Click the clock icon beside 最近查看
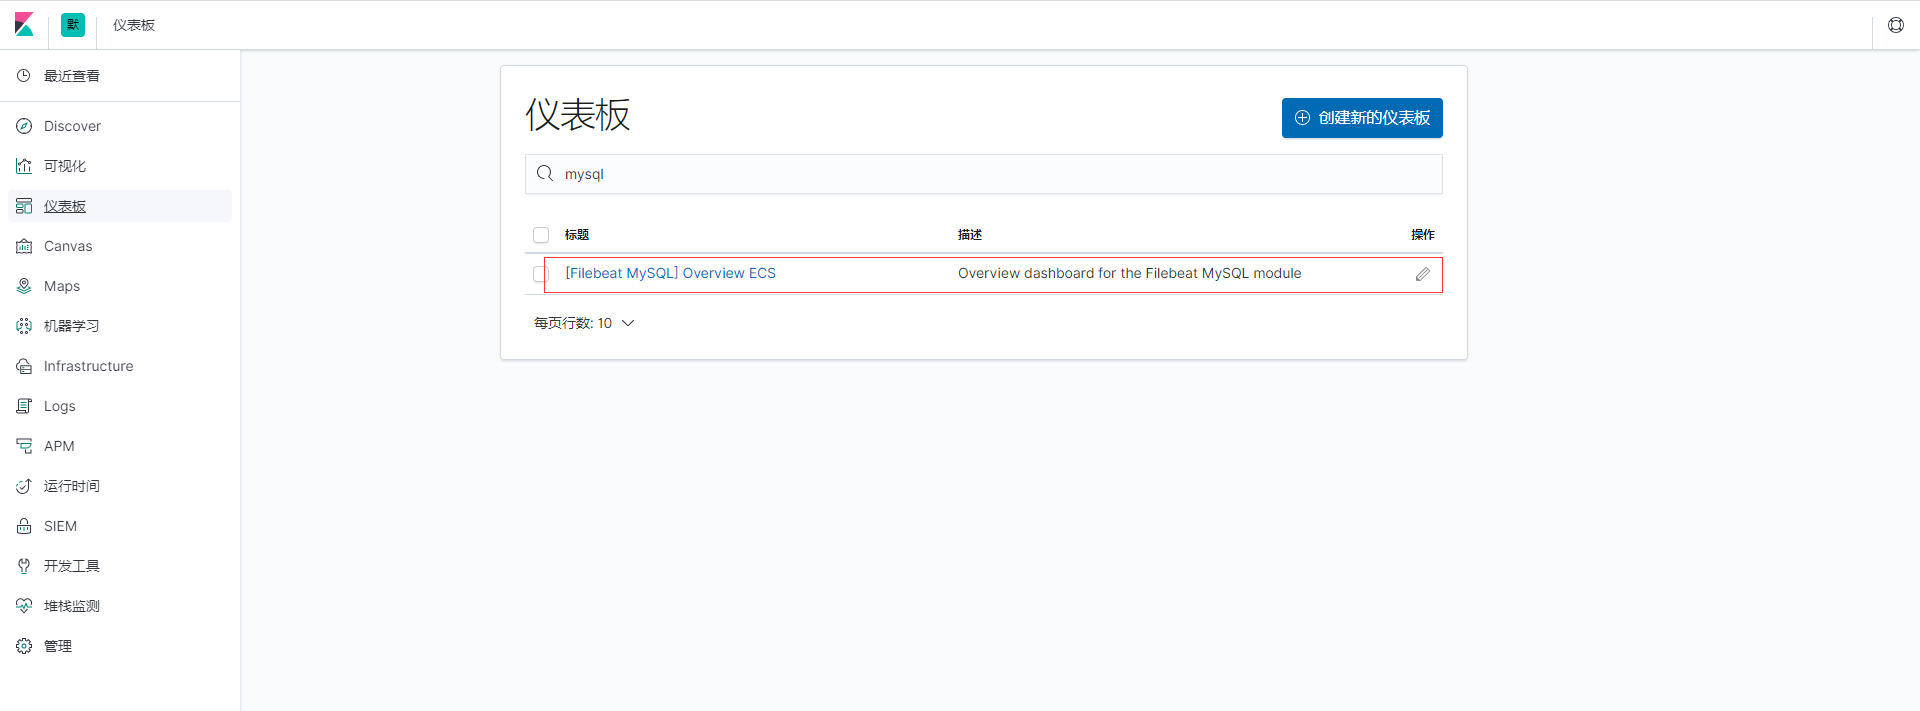Image resolution: width=1920 pixels, height=711 pixels. click(x=24, y=76)
